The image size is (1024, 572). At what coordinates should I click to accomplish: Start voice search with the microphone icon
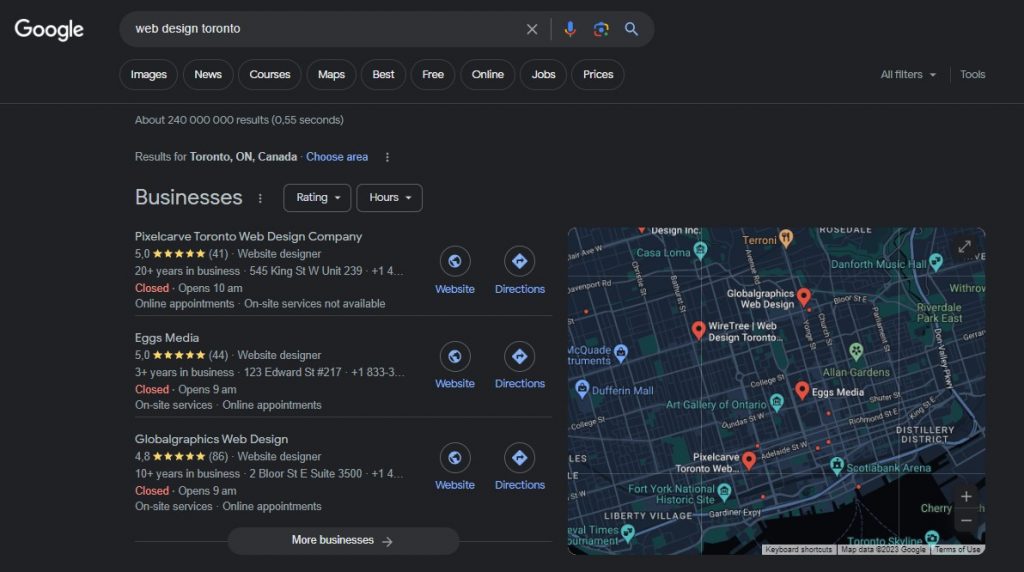(570, 29)
